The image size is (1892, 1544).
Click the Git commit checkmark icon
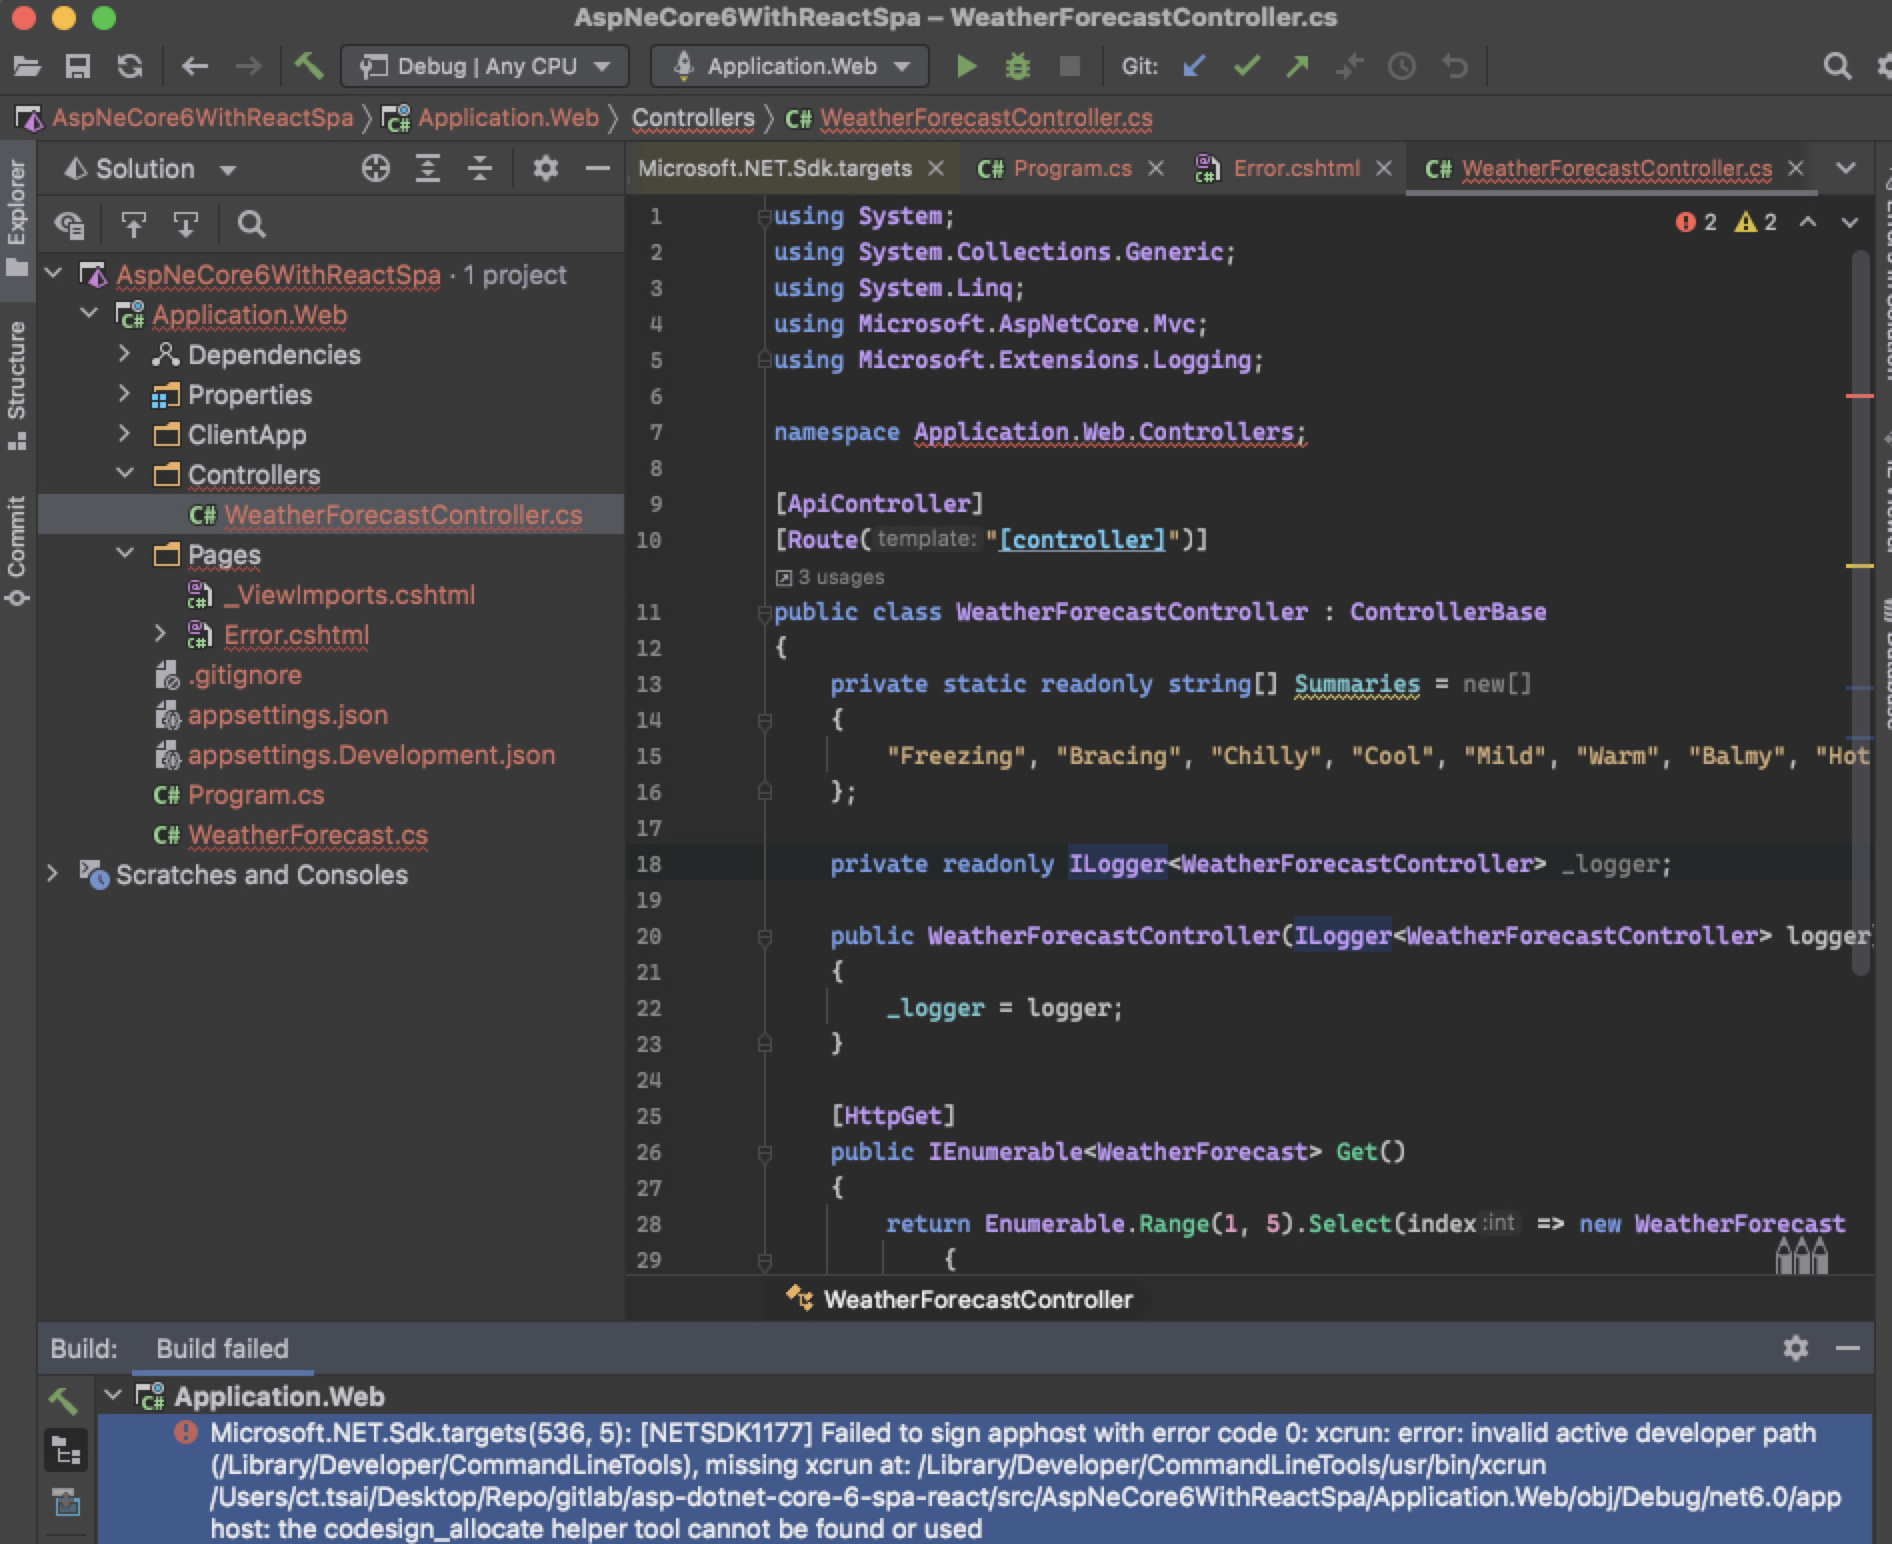[x=1246, y=67]
